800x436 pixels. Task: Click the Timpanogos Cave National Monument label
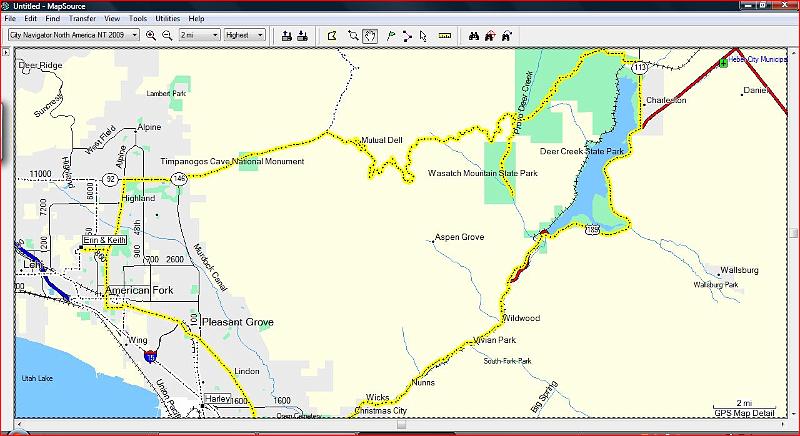pos(232,161)
